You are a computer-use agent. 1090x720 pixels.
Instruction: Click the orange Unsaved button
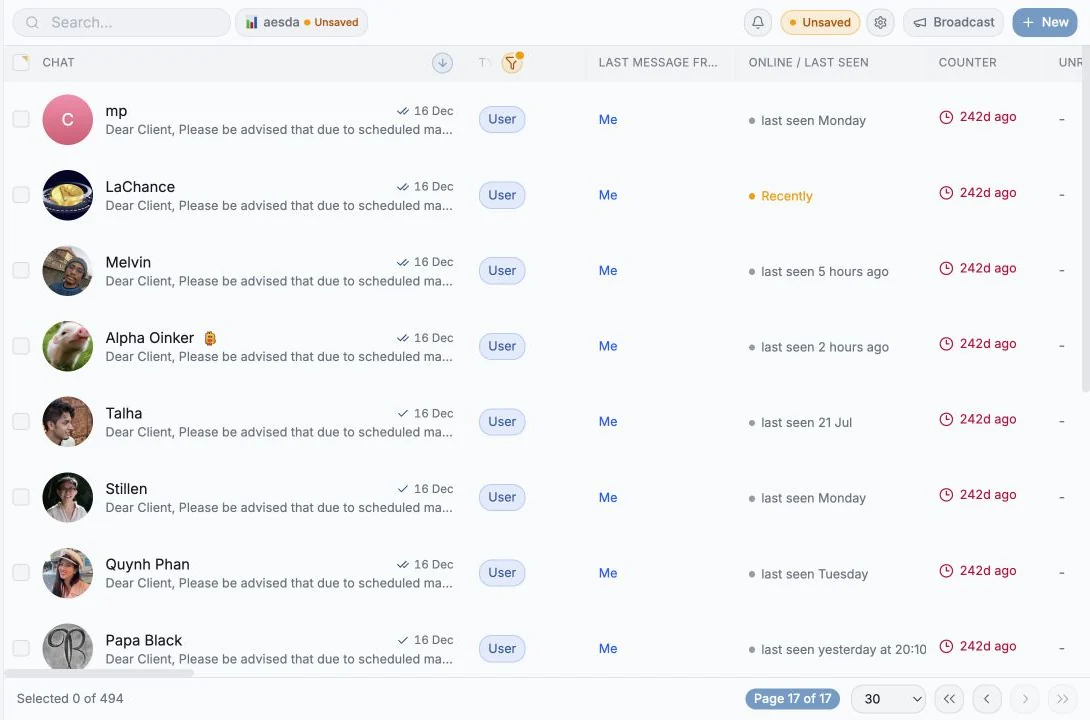point(820,22)
